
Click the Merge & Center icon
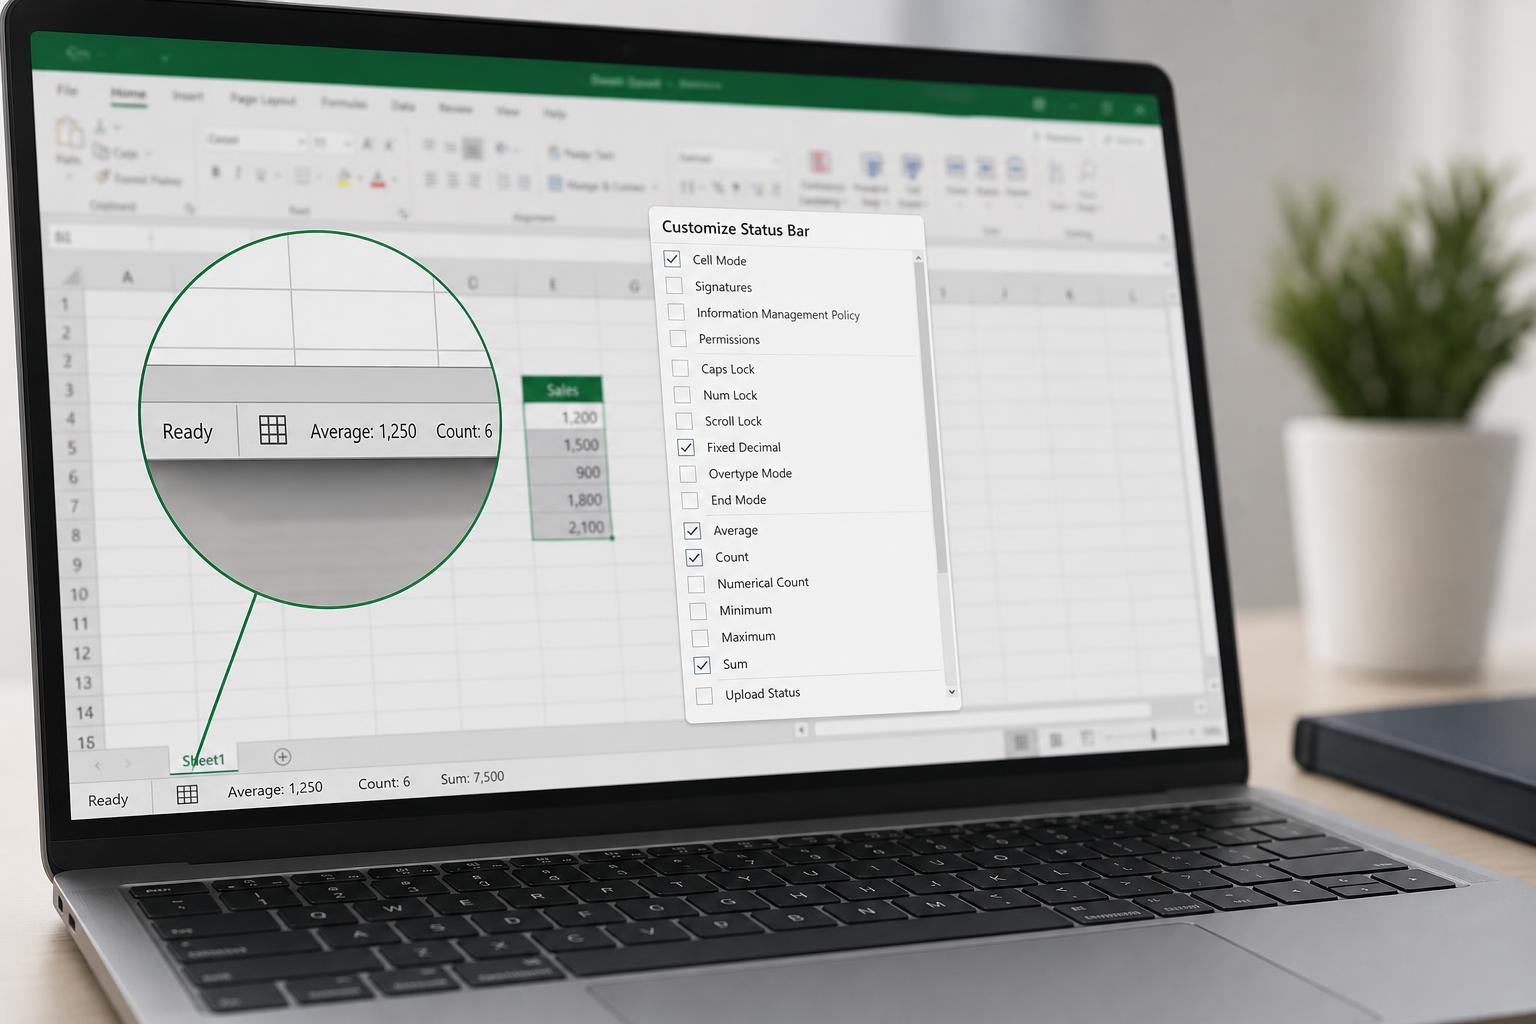555,184
